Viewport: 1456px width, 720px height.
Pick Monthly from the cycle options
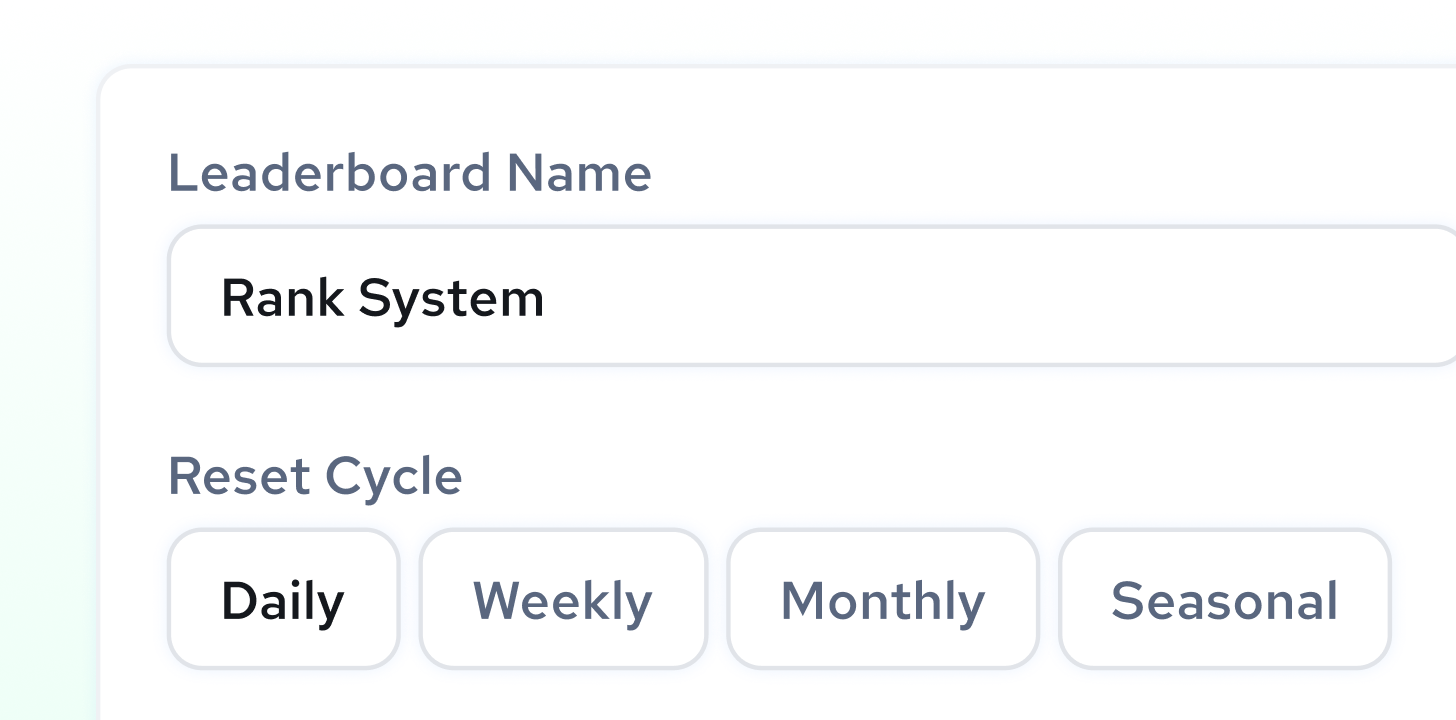(883, 598)
